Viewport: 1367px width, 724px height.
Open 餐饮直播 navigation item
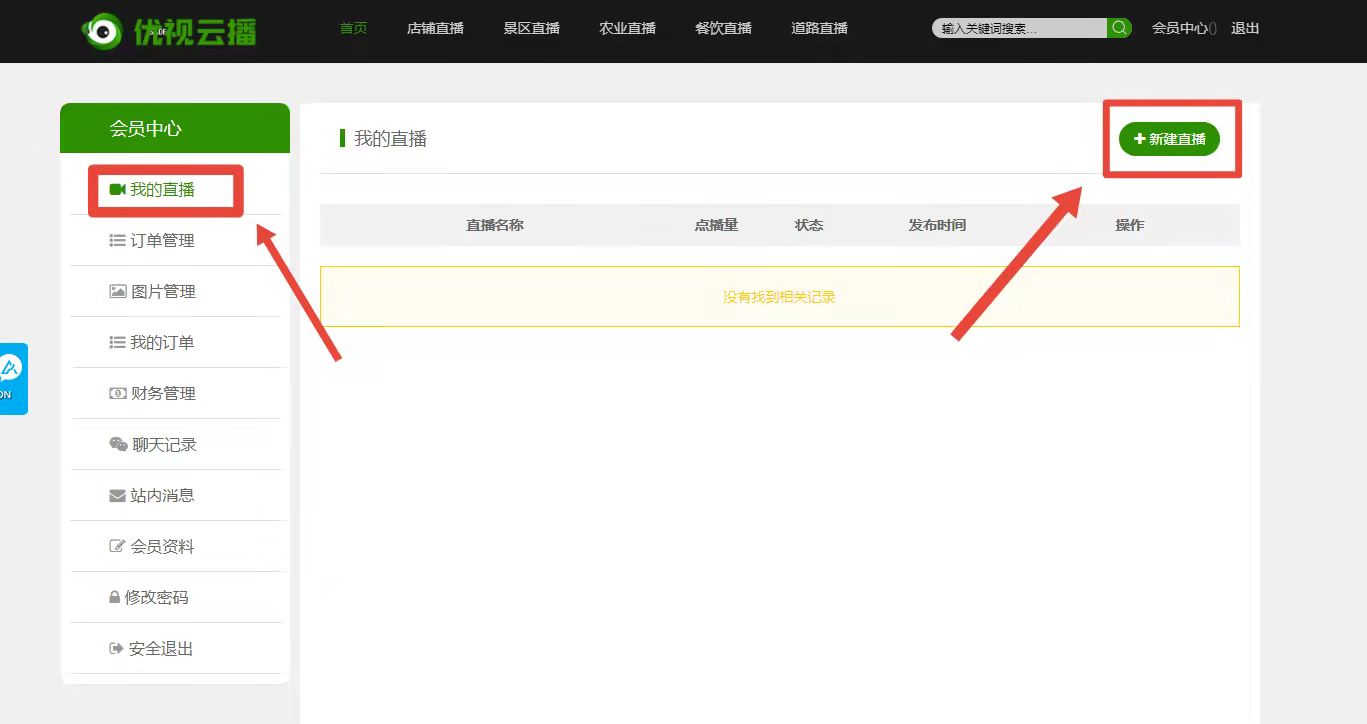click(x=723, y=28)
